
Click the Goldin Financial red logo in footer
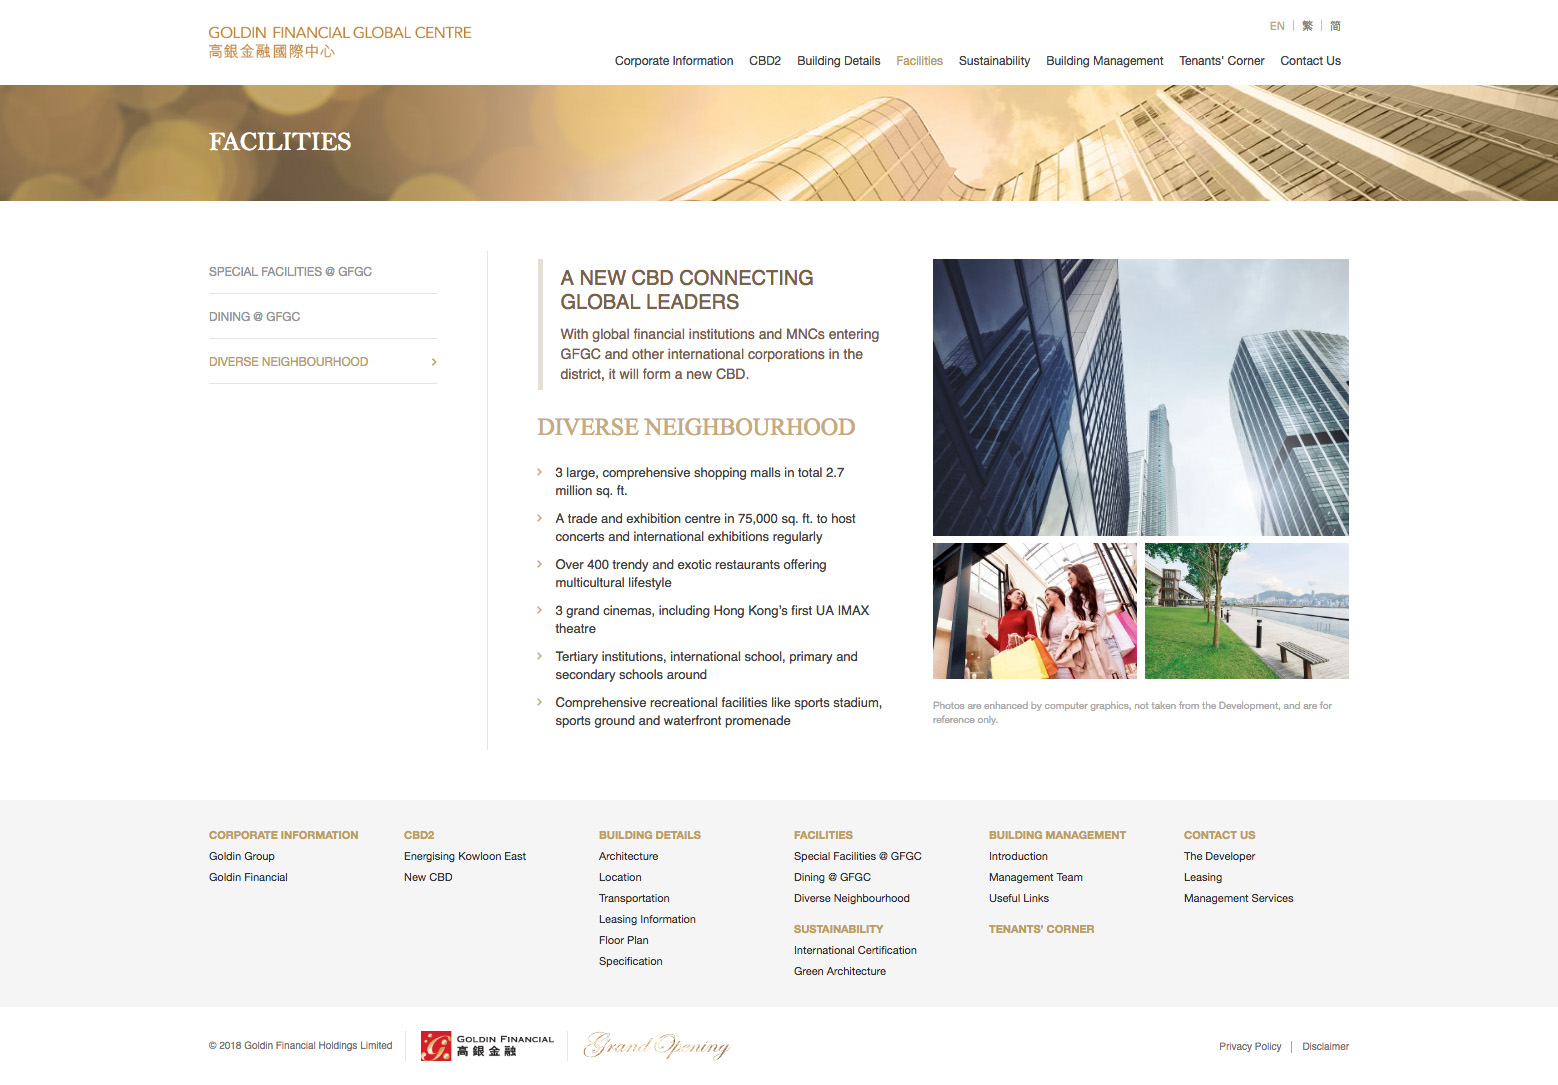(487, 1046)
